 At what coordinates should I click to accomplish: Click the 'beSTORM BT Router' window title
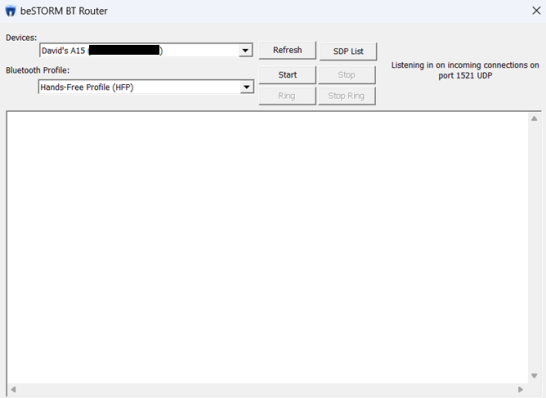click(64, 11)
